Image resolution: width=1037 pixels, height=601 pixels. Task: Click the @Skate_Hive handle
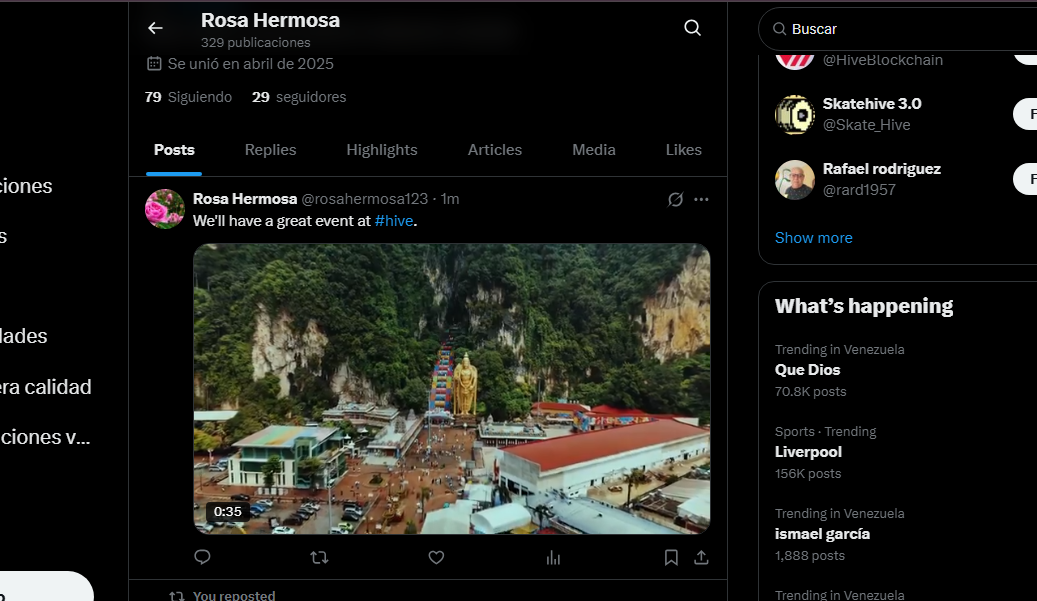coord(866,125)
